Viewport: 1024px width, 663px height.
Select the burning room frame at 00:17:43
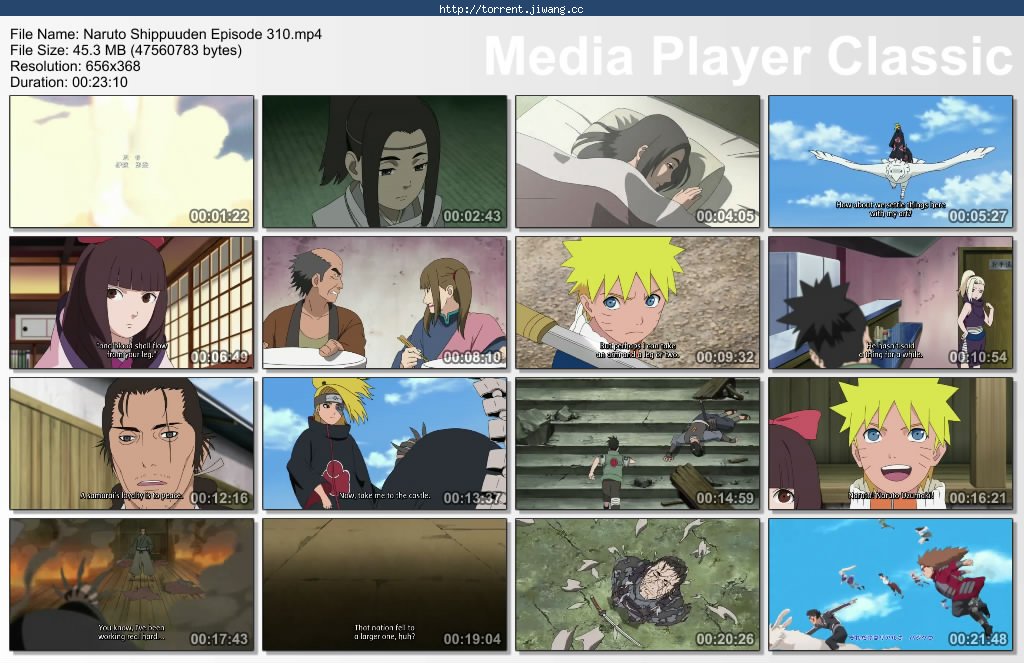tap(132, 585)
